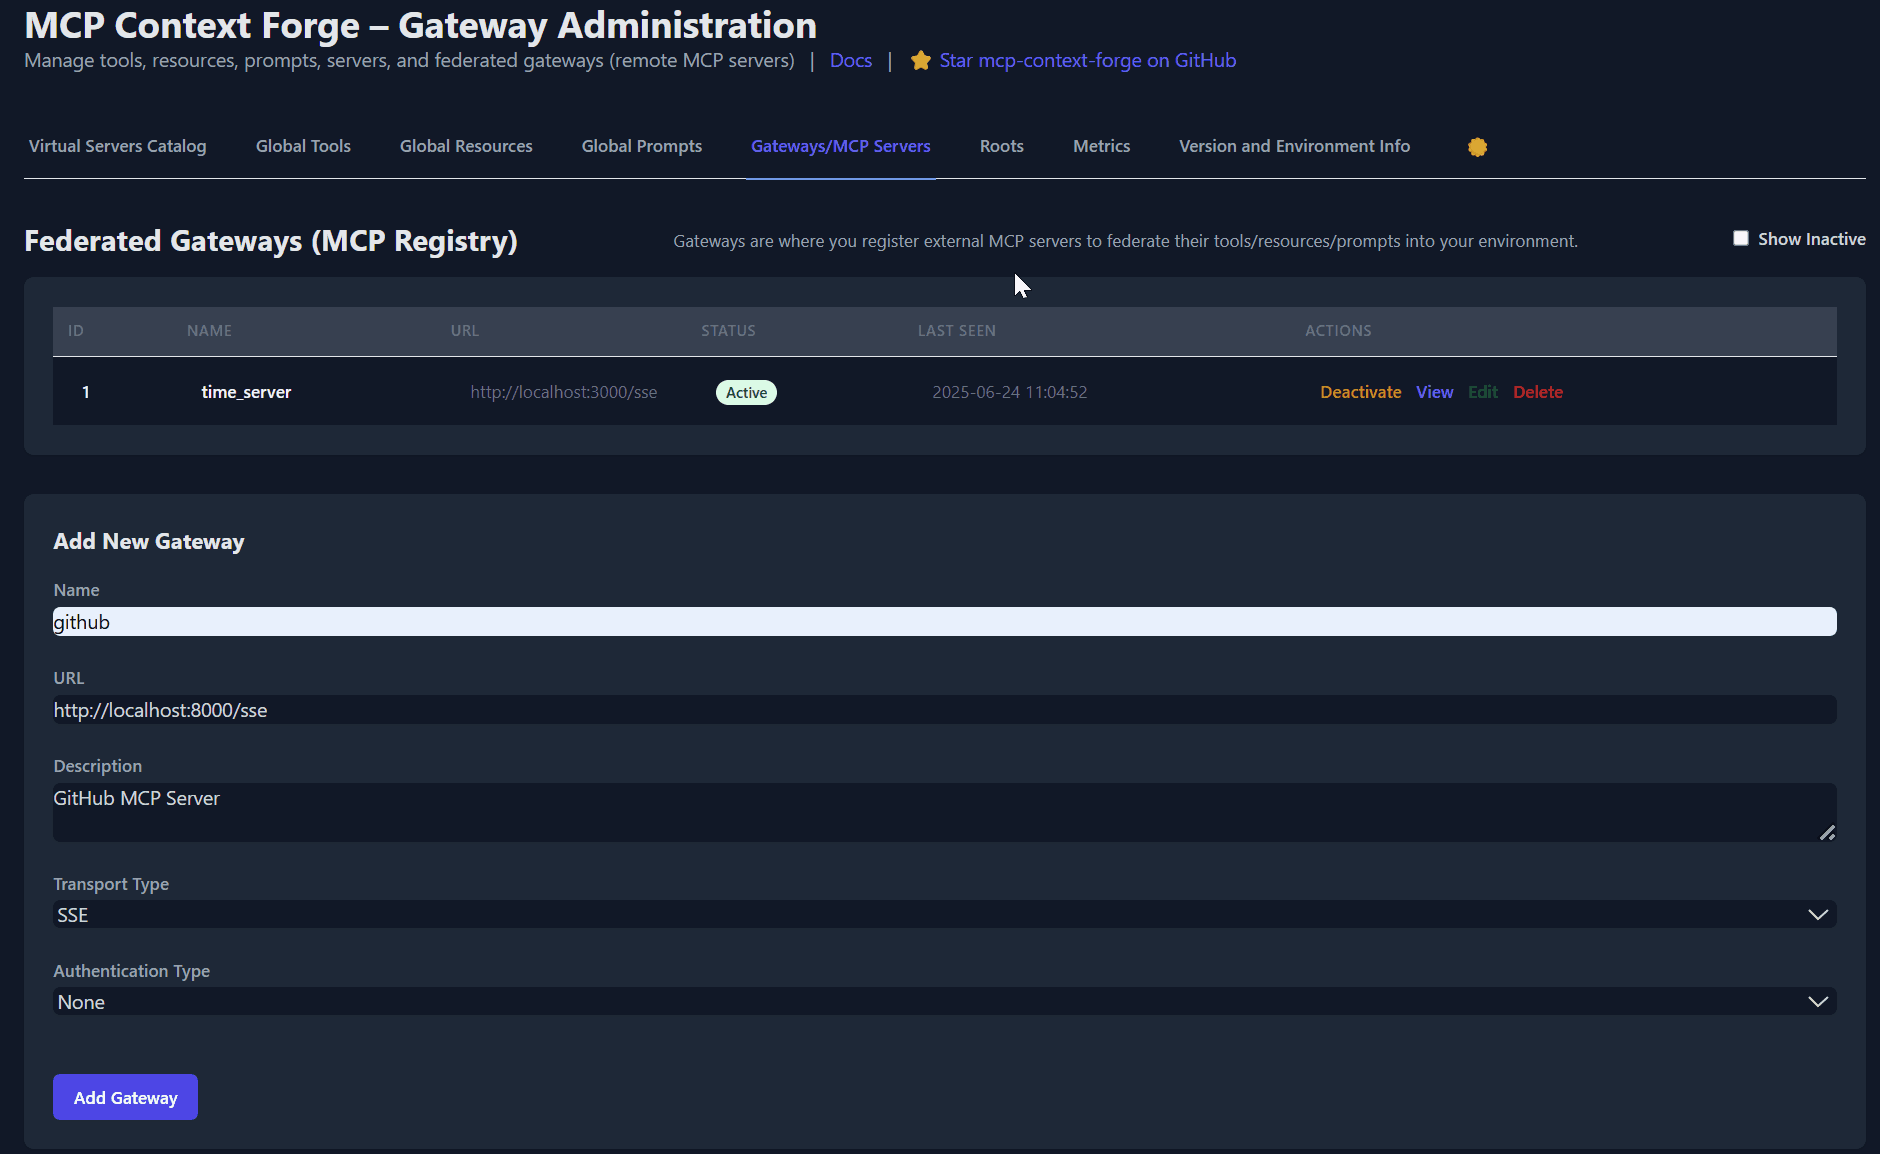1880x1154 pixels.
Task: Delete the time_server gateway
Action: point(1537,392)
